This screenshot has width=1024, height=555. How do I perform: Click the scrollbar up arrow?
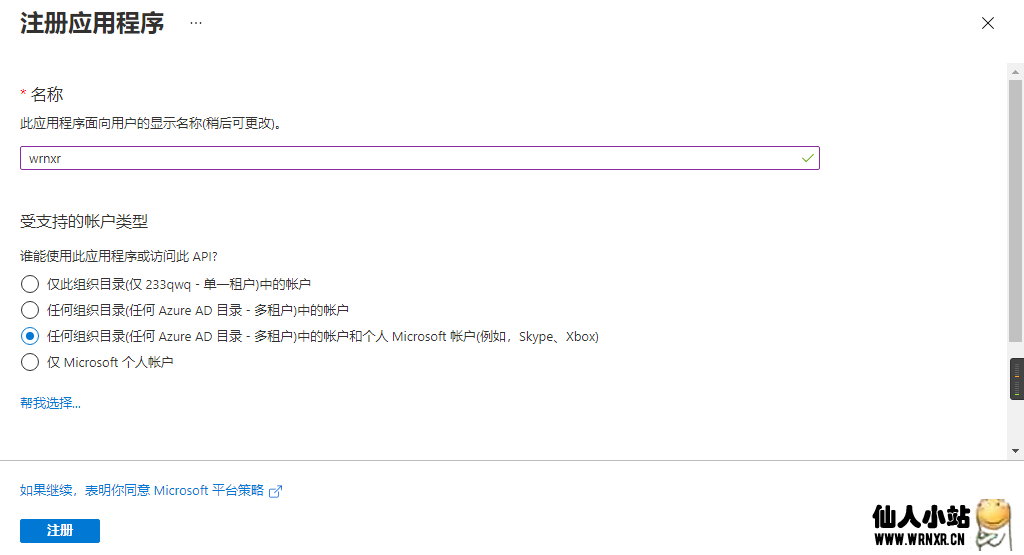[1015, 72]
